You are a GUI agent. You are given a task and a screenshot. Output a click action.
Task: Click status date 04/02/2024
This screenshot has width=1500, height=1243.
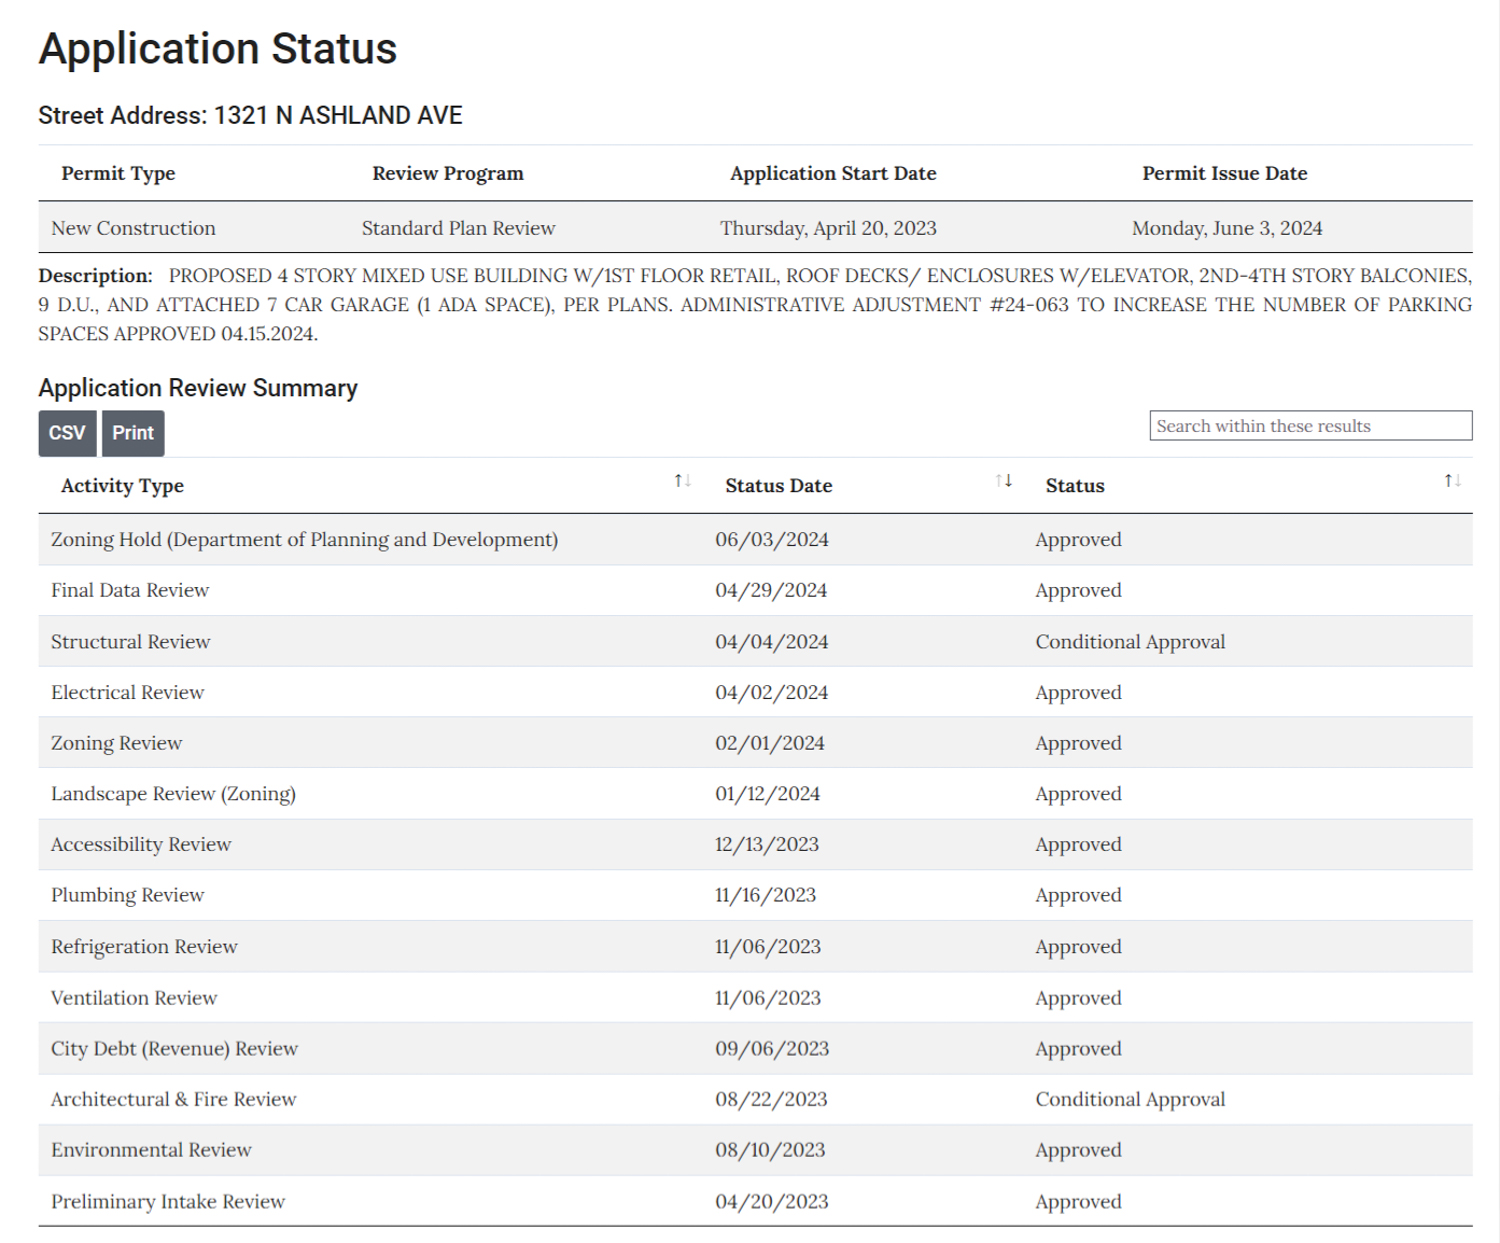point(771,693)
